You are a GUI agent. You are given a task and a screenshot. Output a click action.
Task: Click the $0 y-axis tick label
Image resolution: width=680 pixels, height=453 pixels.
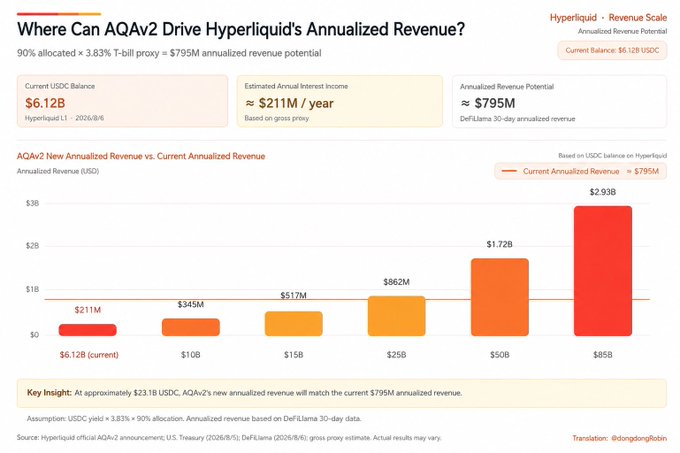(34, 335)
